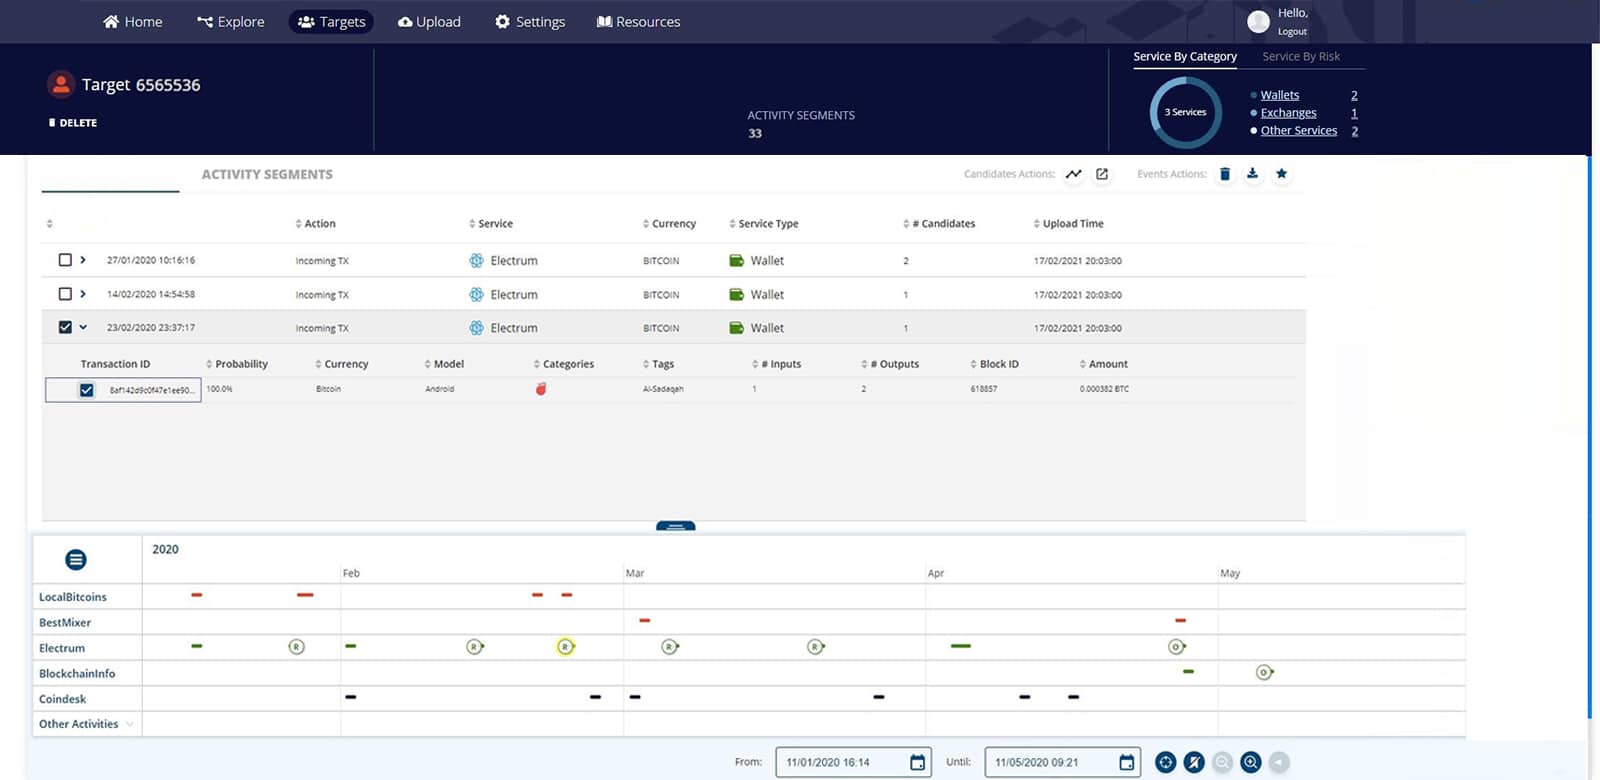Open the From date calendar picker

pyautogui.click(x=917, y=762)
